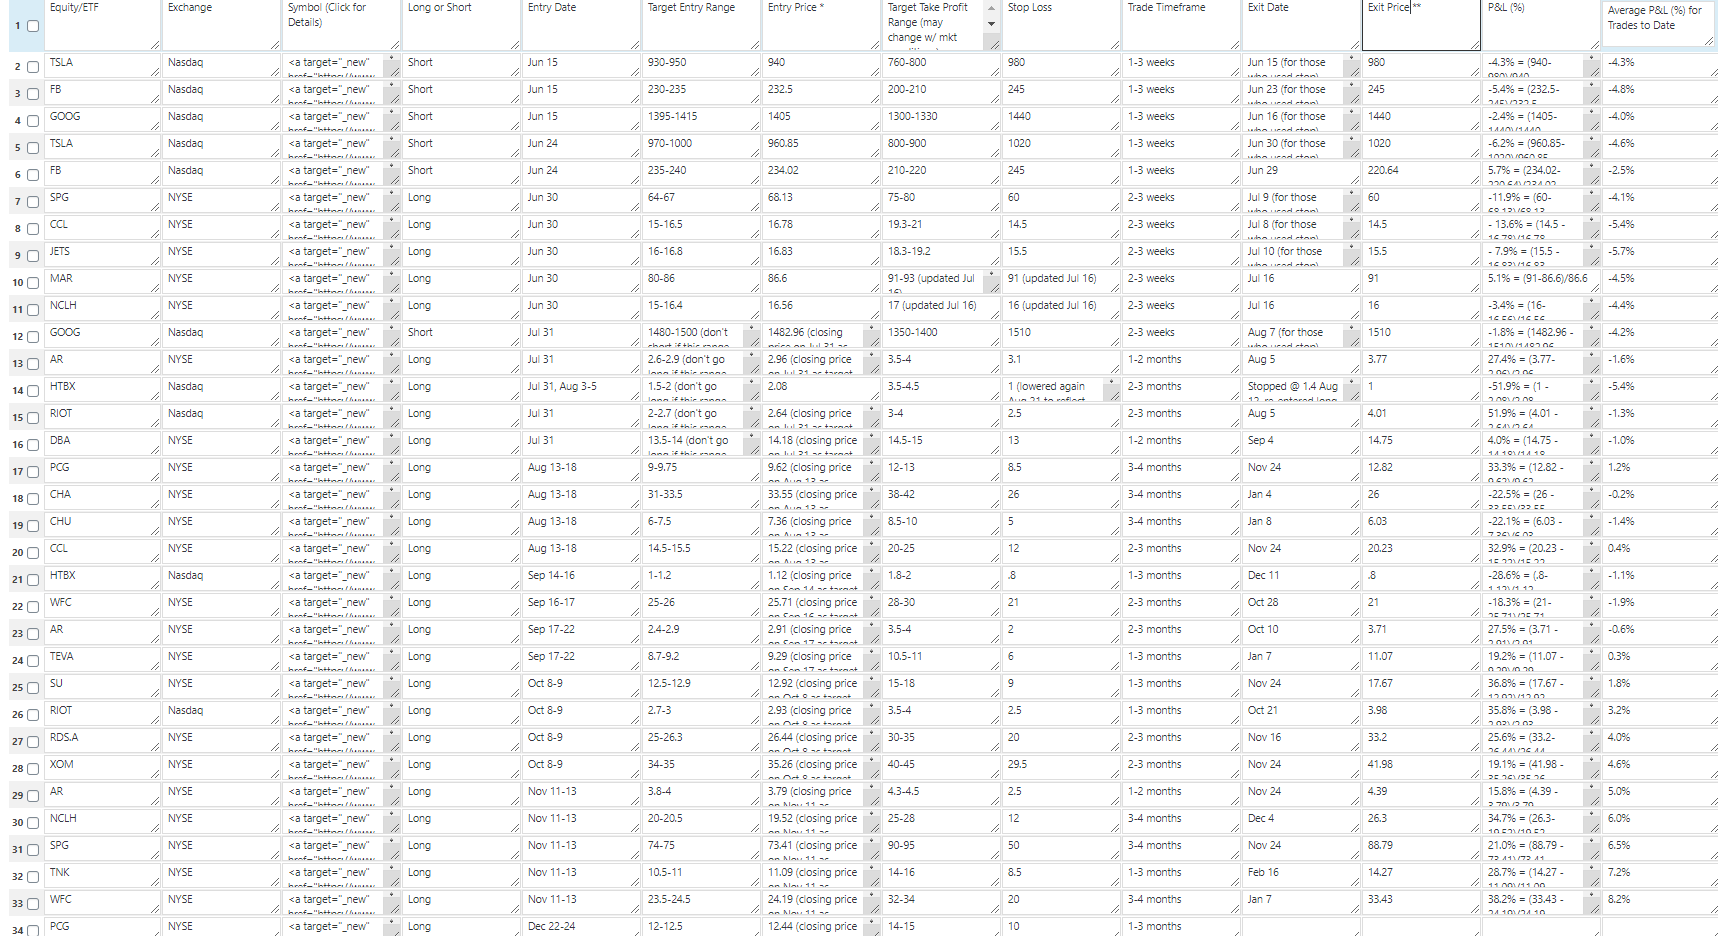
Task: Click the Sep 14-16 entry date cell
Action: [582, 579]
